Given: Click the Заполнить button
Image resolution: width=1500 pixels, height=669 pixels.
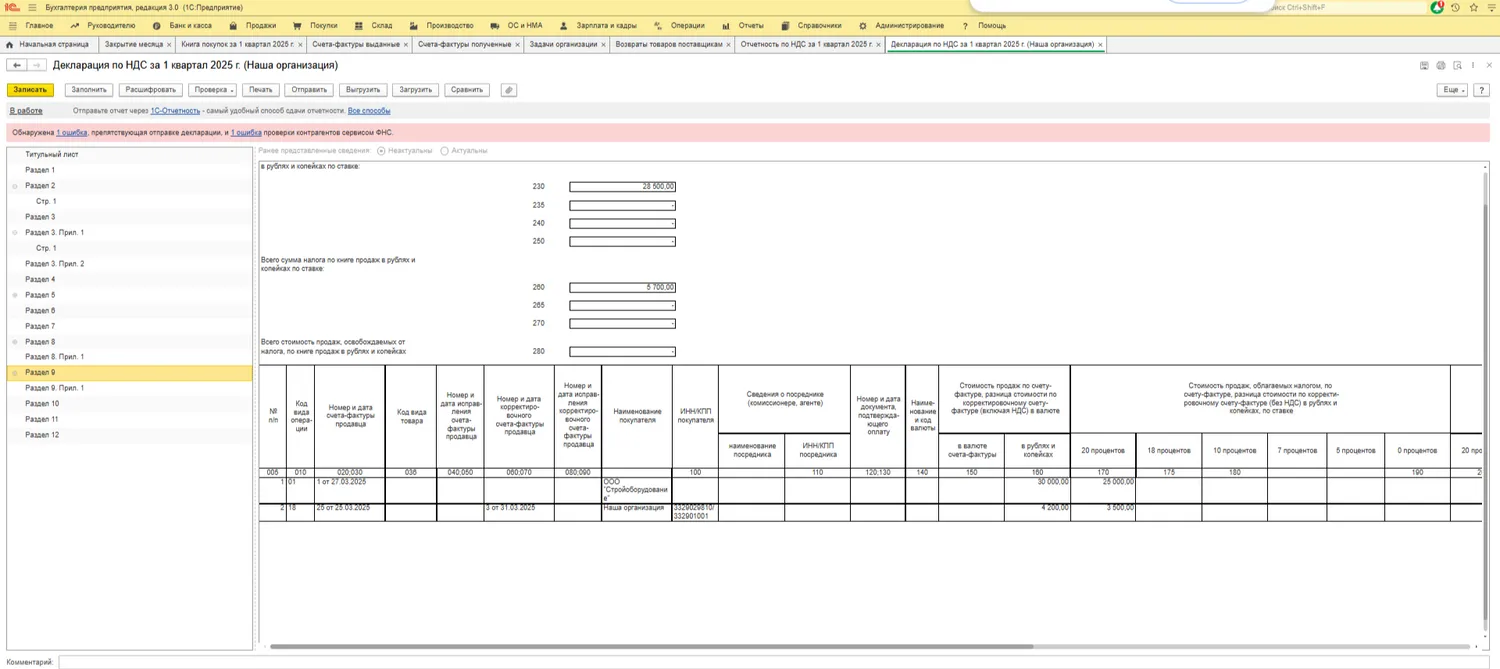Looking at the screenshot, I should (89, 90).
